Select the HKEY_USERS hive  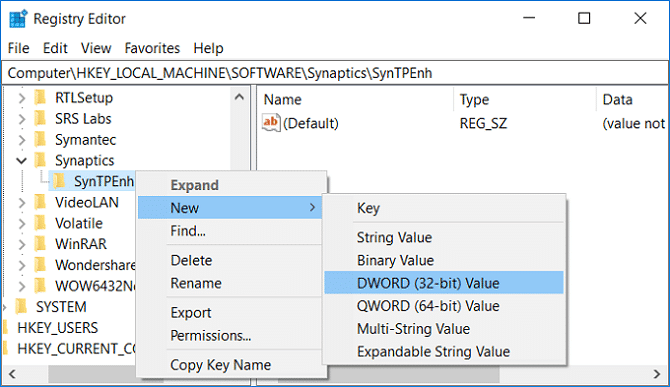[x=58, y=328]
